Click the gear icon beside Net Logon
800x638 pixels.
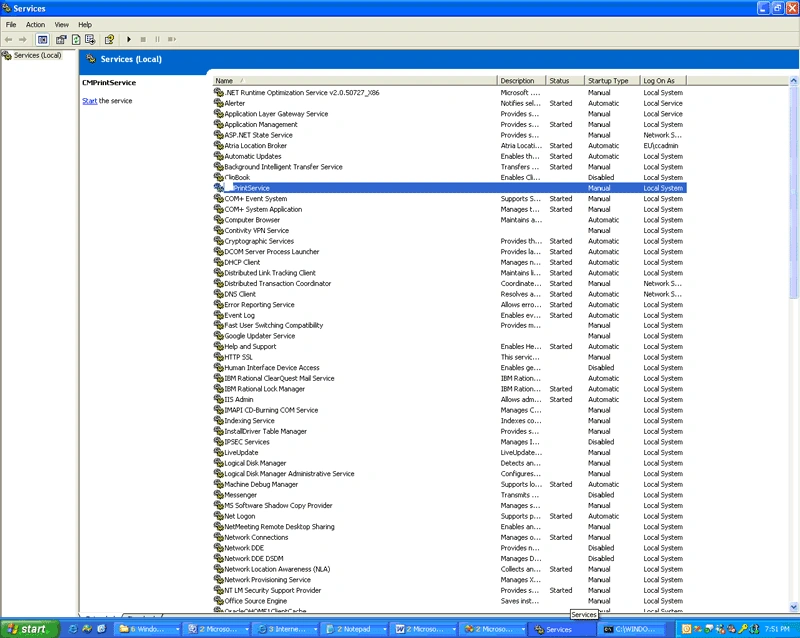click(218, 516)
